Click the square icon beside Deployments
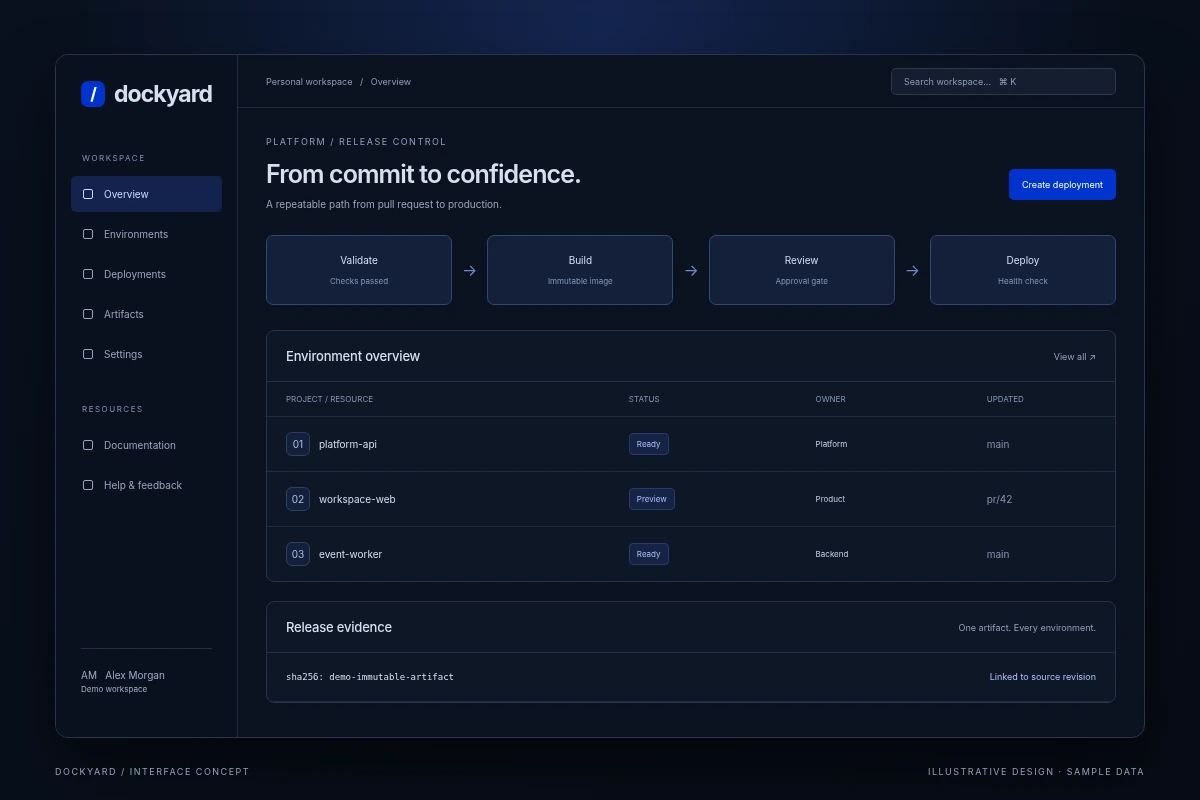 pyautogui.click(x=88, y=274)
